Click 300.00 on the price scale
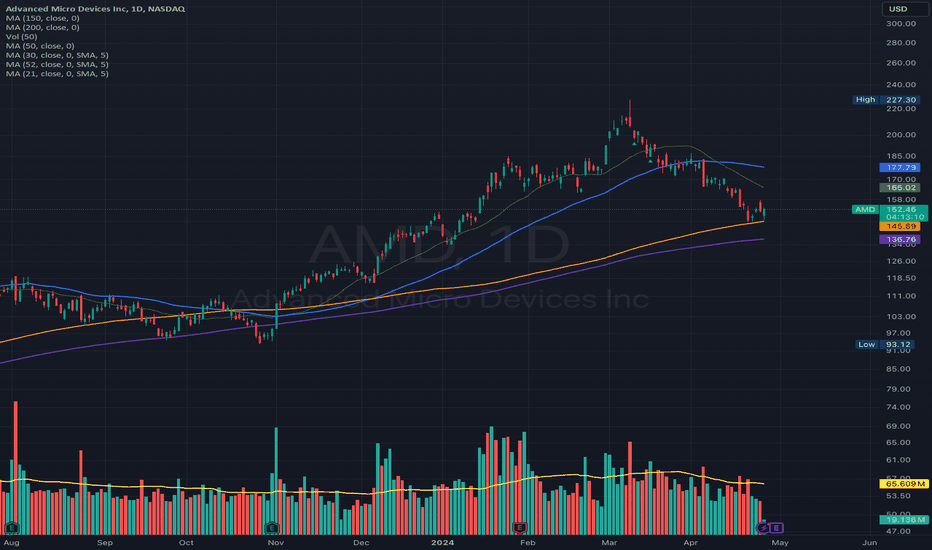Image resolution: width=932 pixels, height=550 pixels. [x=901, y=24]
